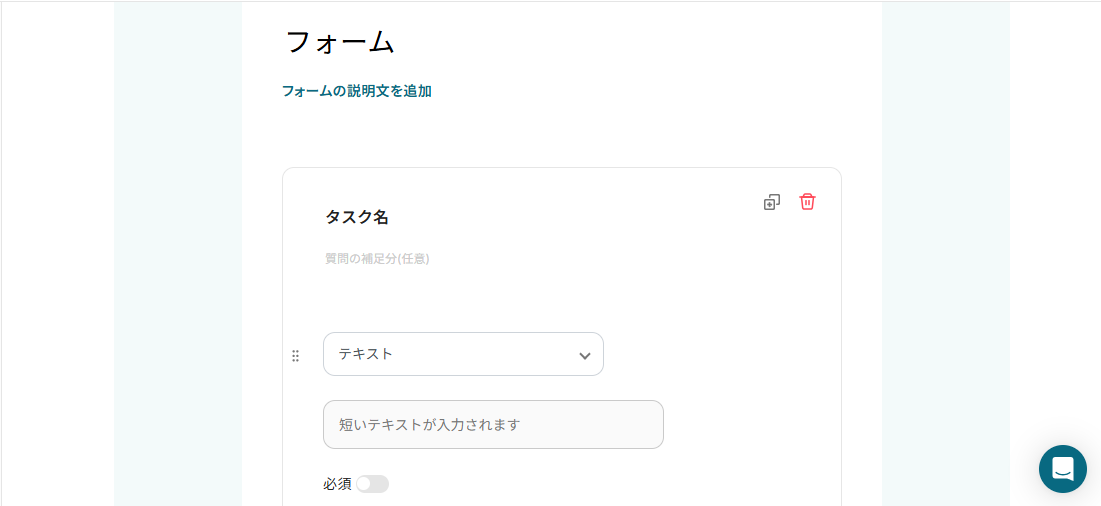Click blank white area above question card
This screenshot has height=506, width=1101.
[560, 135]
